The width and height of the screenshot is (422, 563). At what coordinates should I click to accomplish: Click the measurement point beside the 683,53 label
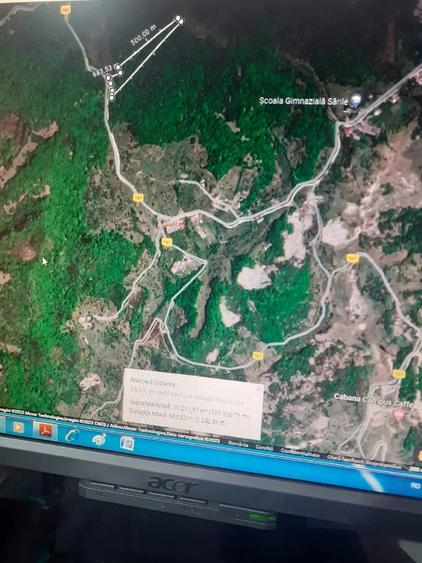pos(118,66)
